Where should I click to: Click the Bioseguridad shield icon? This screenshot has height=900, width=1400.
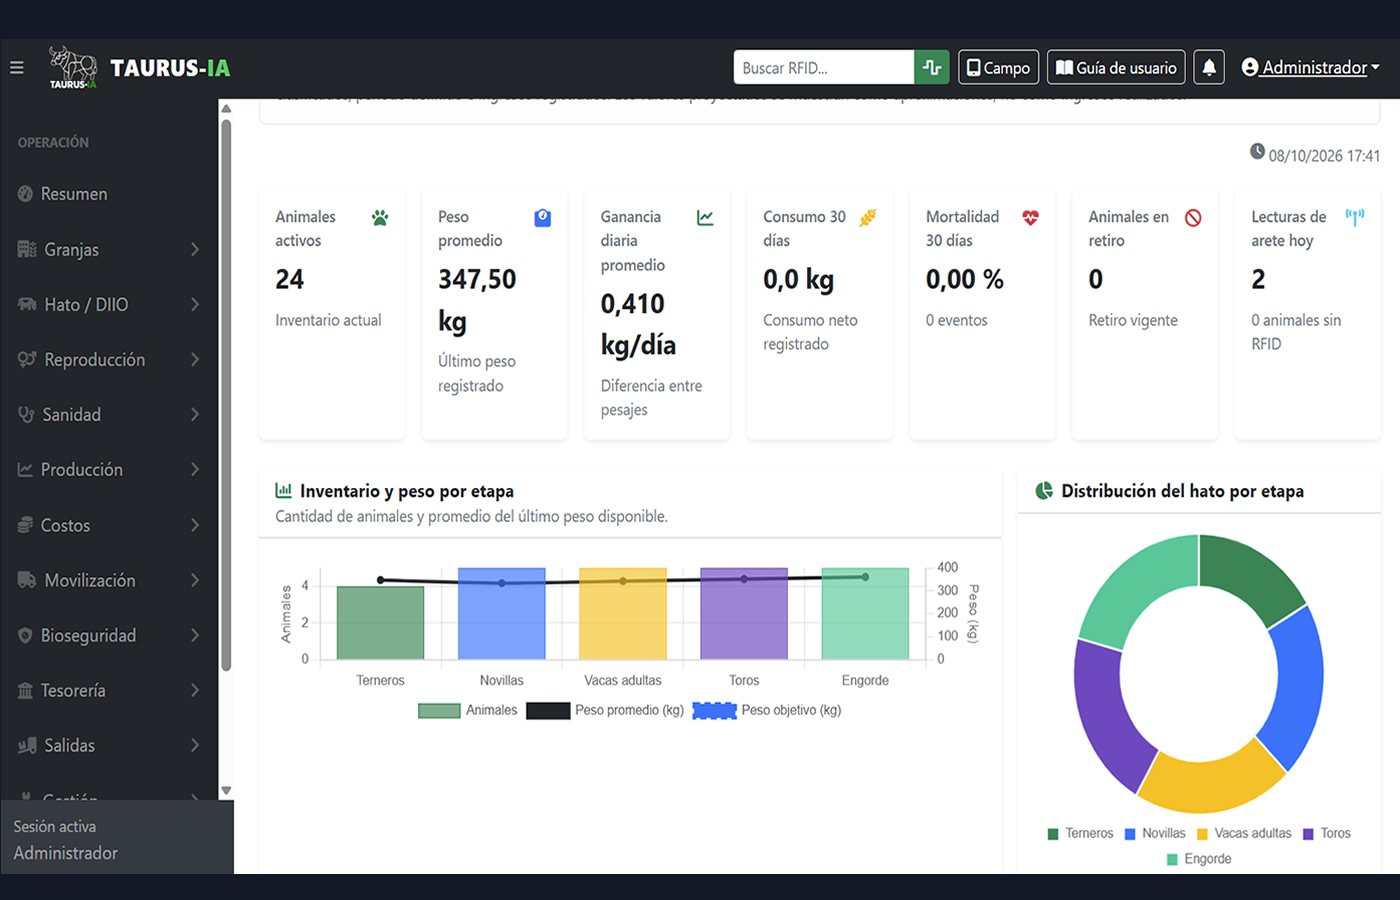click(26, 635)
